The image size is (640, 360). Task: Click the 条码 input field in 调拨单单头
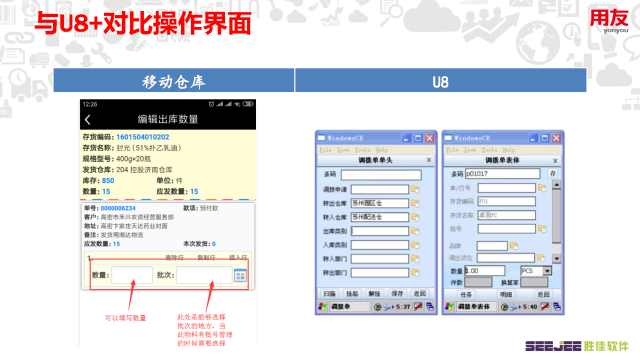(x=381, y=175)
